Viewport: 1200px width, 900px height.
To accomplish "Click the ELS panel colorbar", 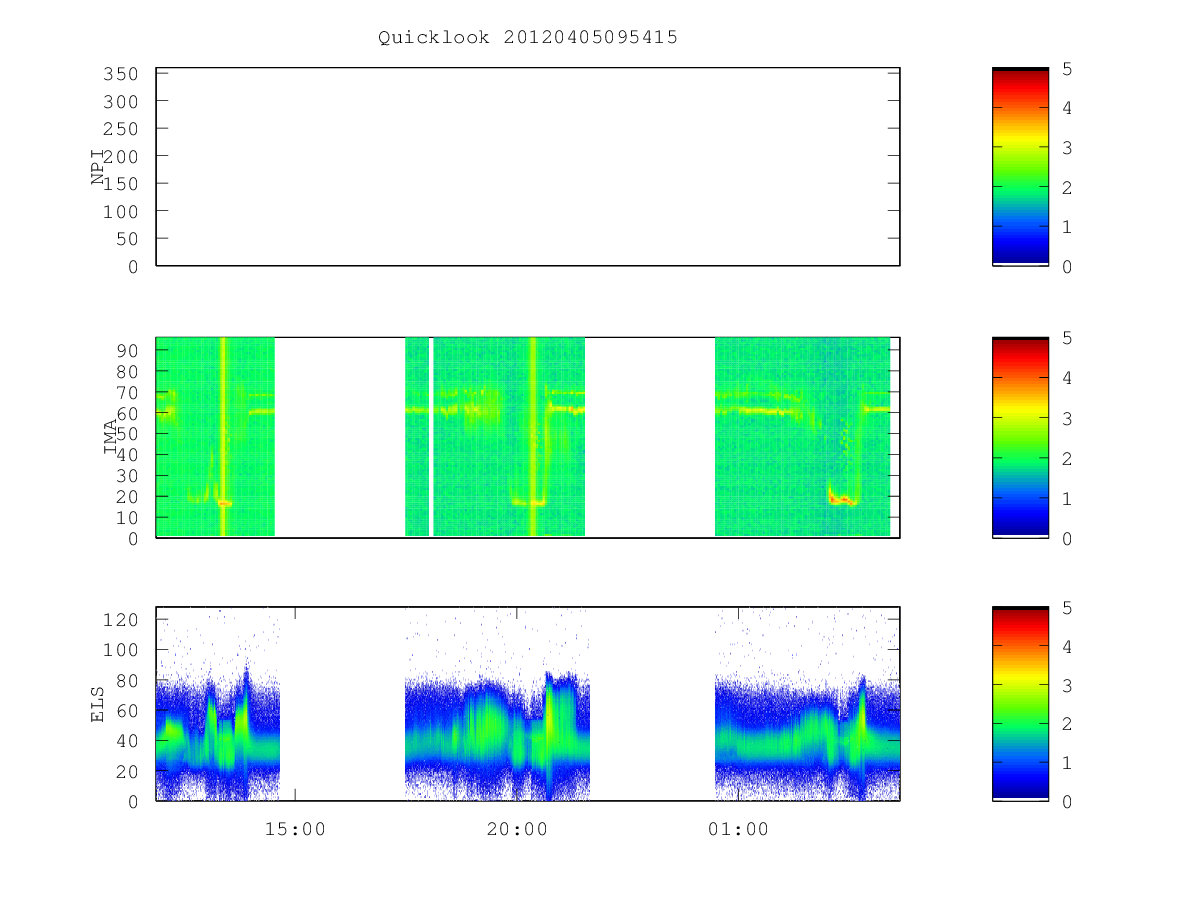I will pos(1020,704).
